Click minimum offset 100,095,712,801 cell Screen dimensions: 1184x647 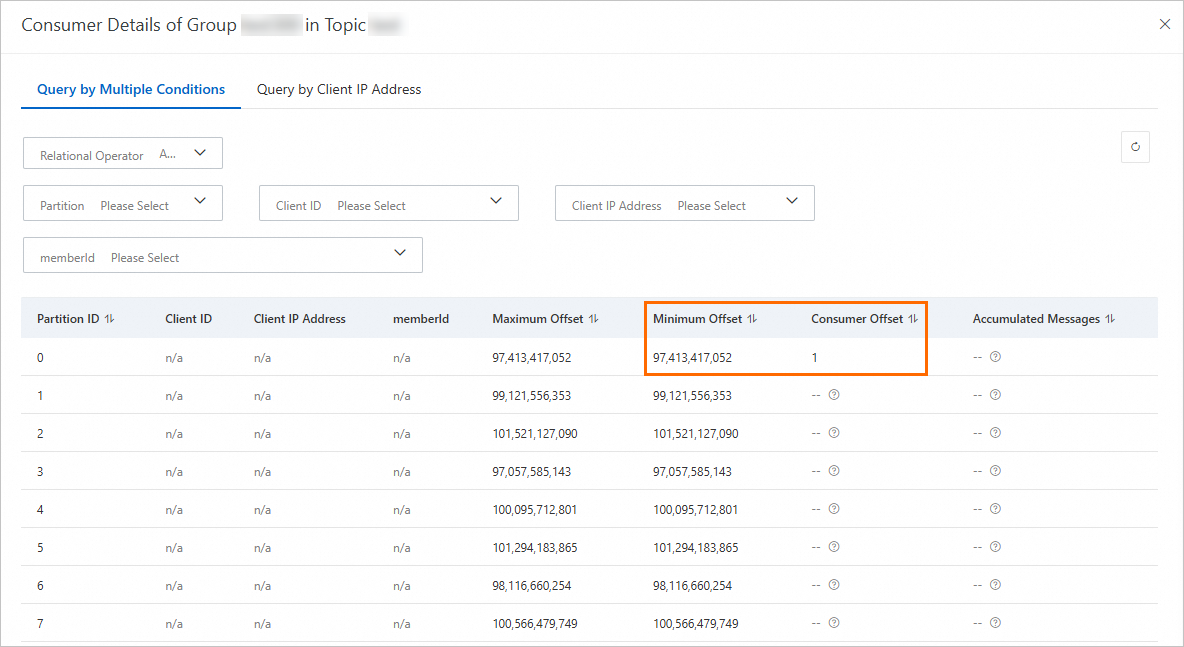point(695,510)
